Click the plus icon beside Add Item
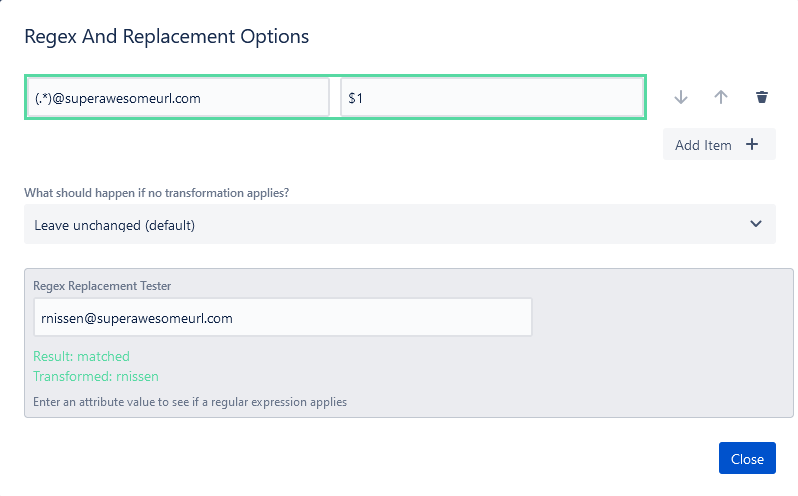798x496 pixels. pos(752,145)
